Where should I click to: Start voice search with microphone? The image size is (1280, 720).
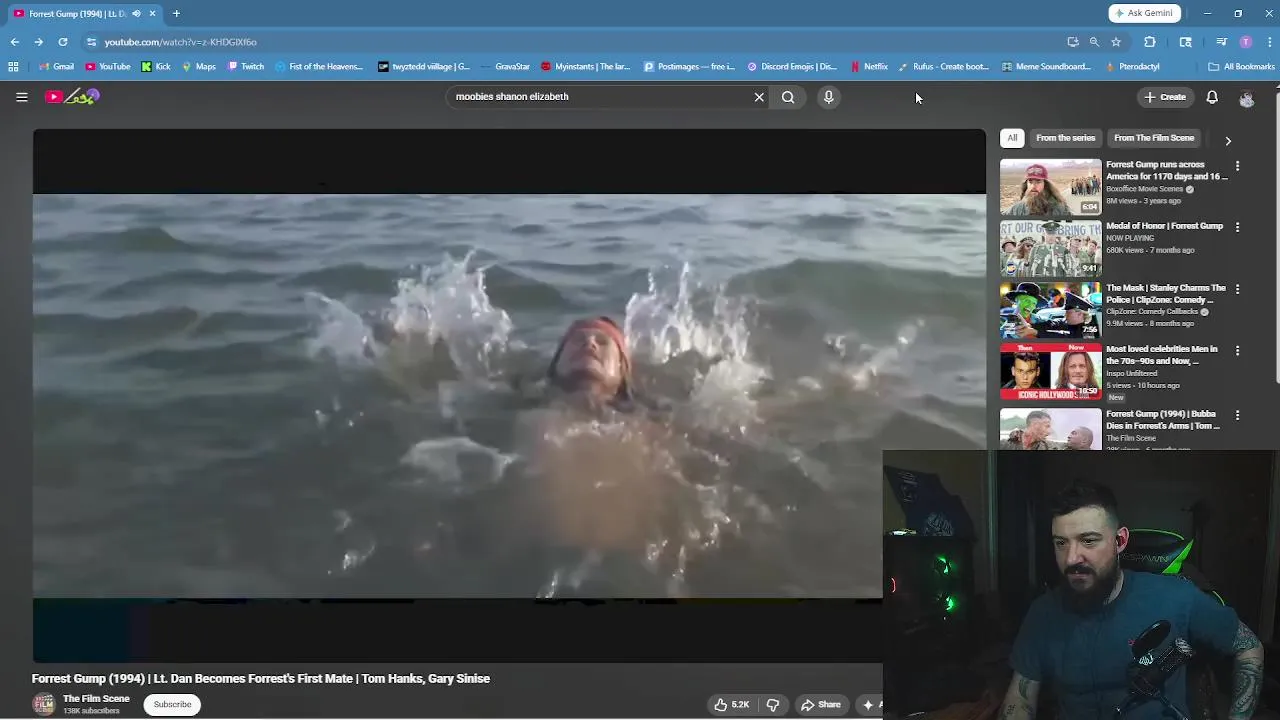[828, 97]
